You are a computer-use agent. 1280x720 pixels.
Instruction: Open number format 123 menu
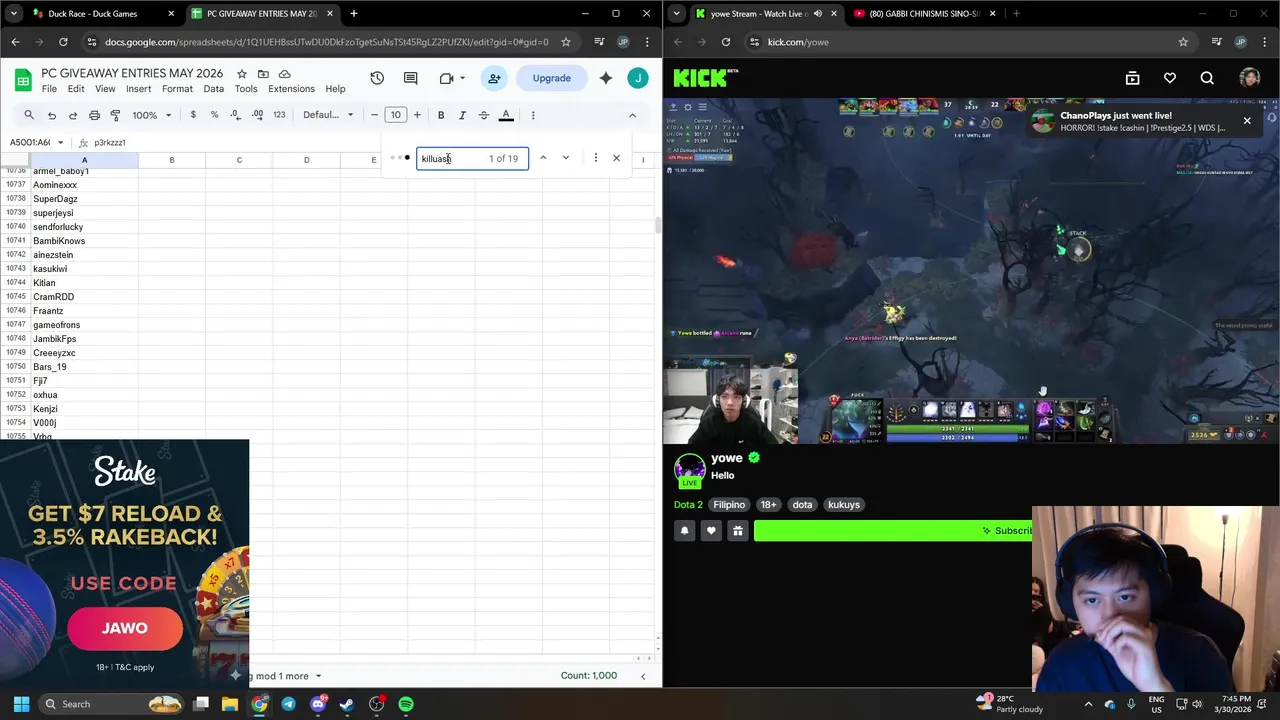(279, 115)
